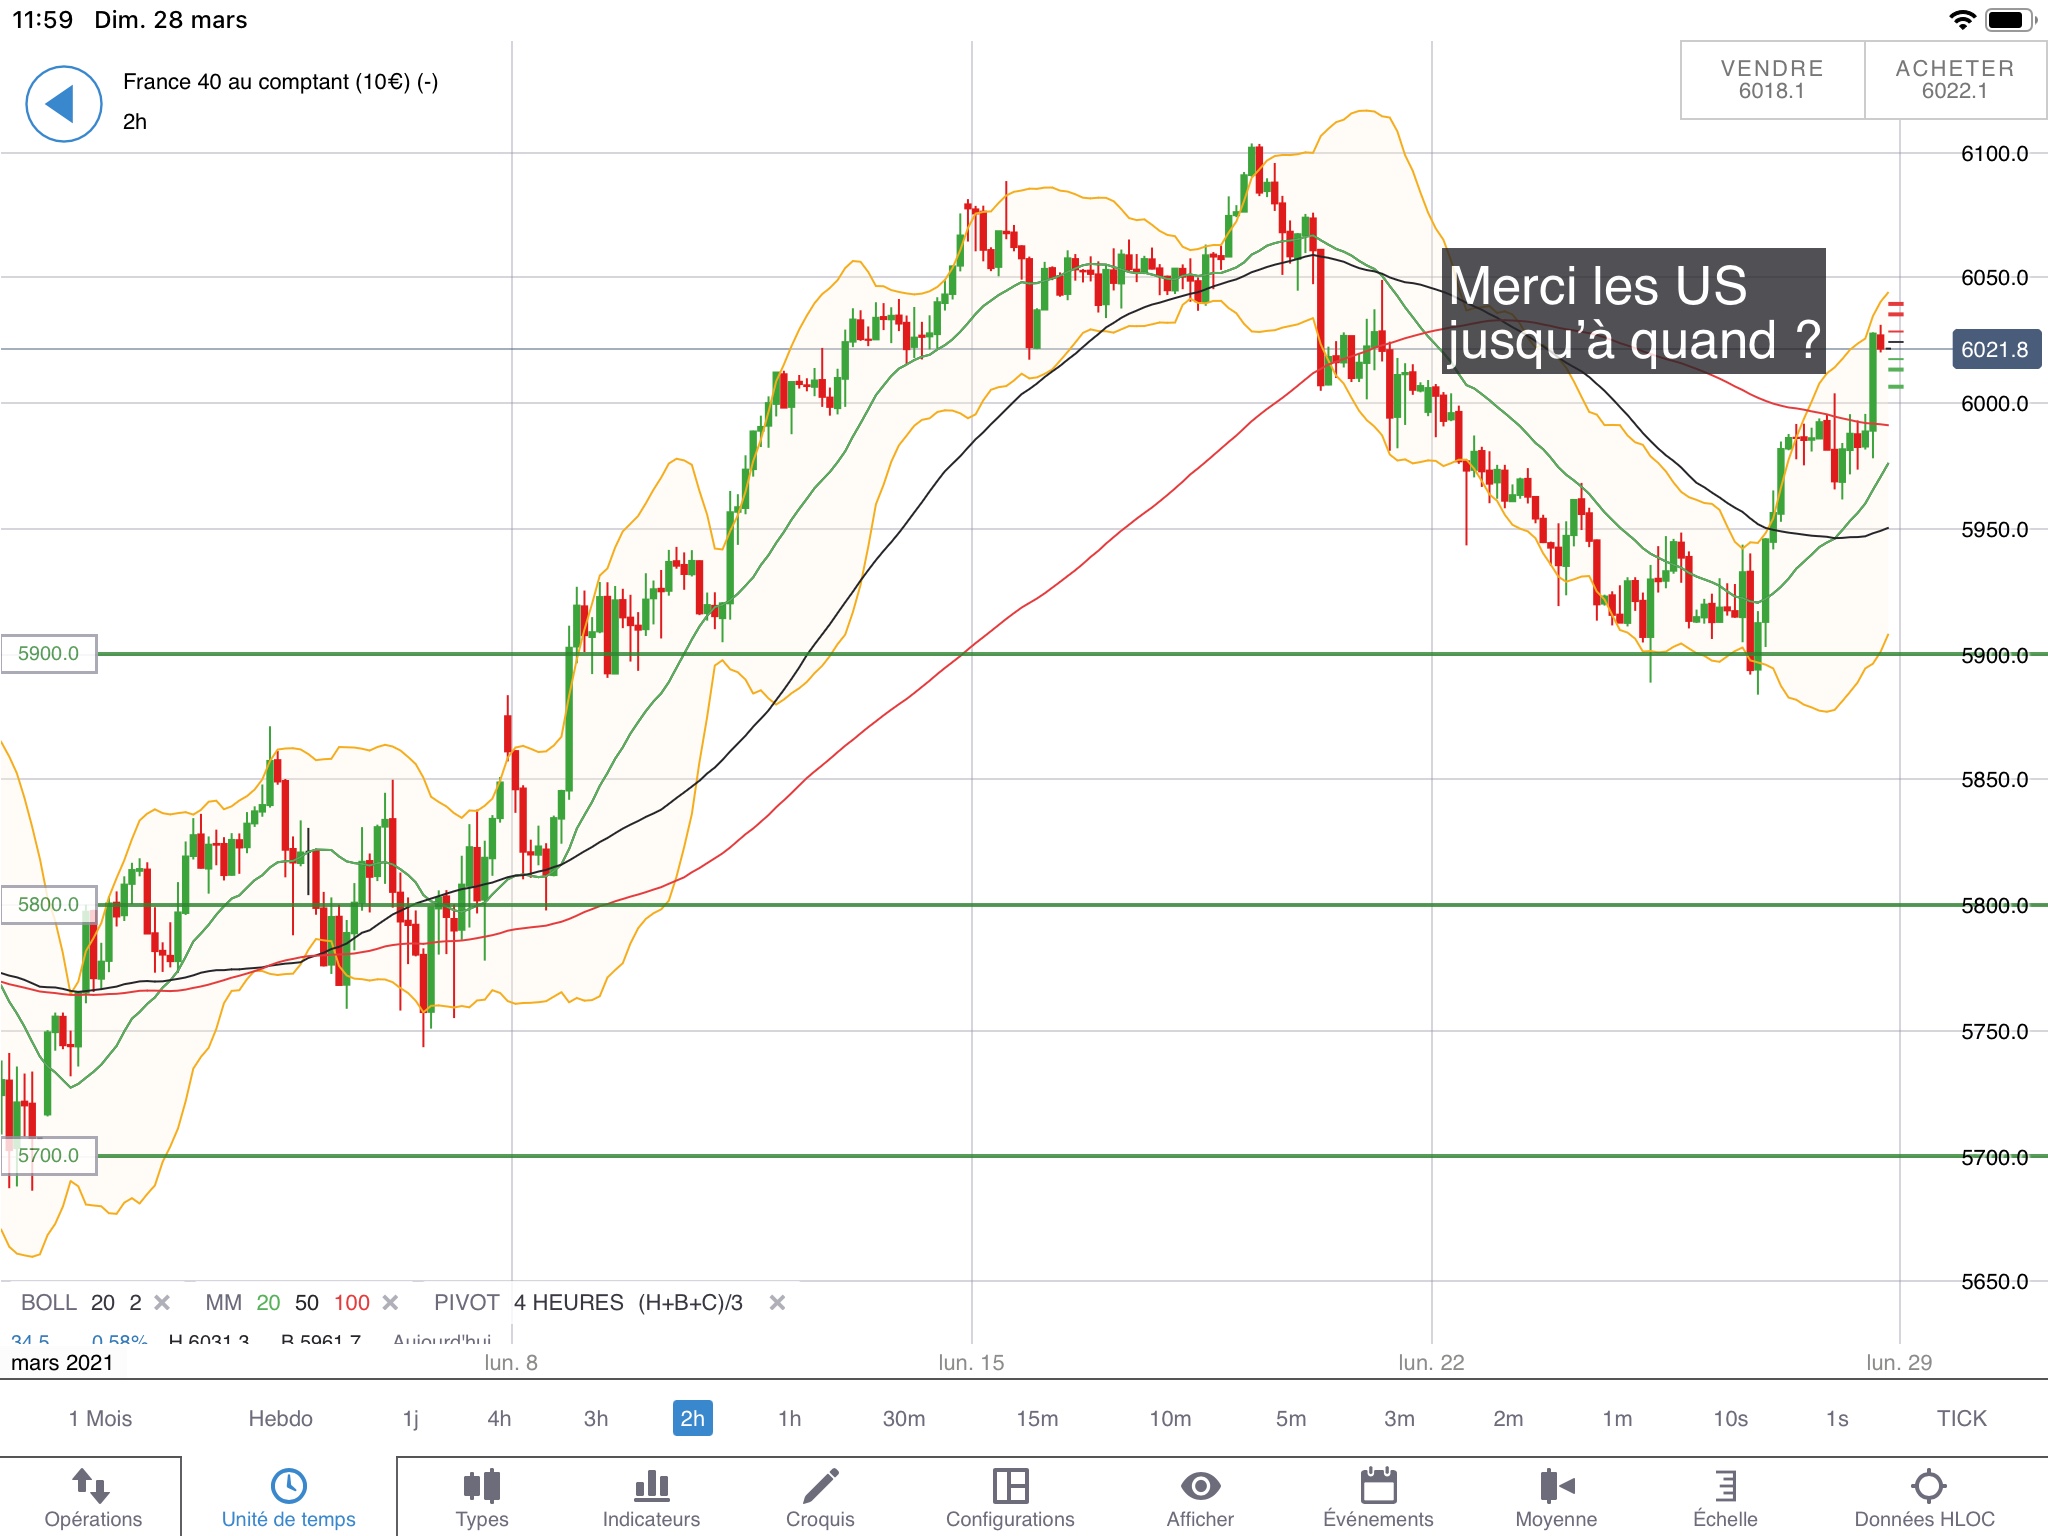Remove the MM moving averages indicator
This screenshot has height=1536, width=2048.
coord(391,1302)
